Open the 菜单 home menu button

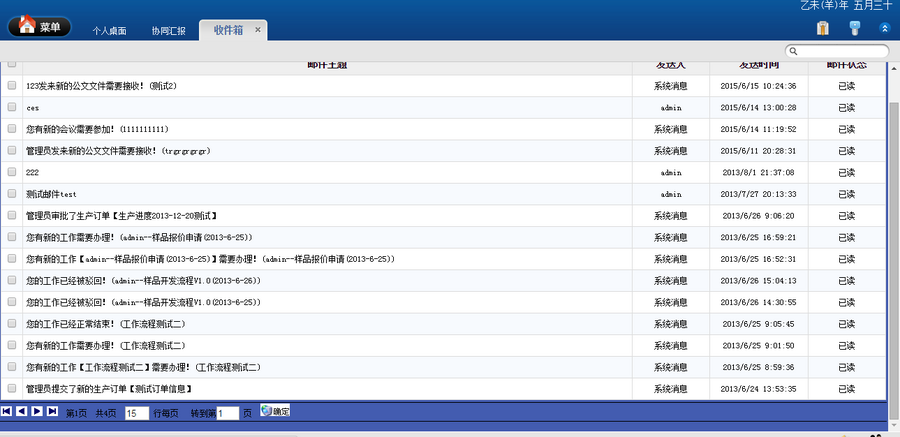(x=39, y=26)
